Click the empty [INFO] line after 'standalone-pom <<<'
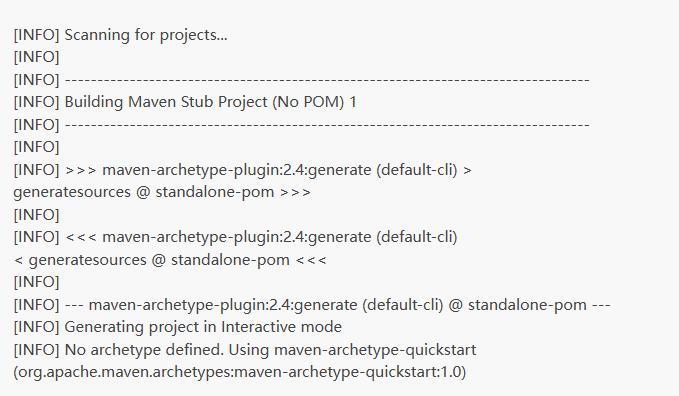This screenshot has height=396, width=679. pyautogui.click(x=36, y=282)
